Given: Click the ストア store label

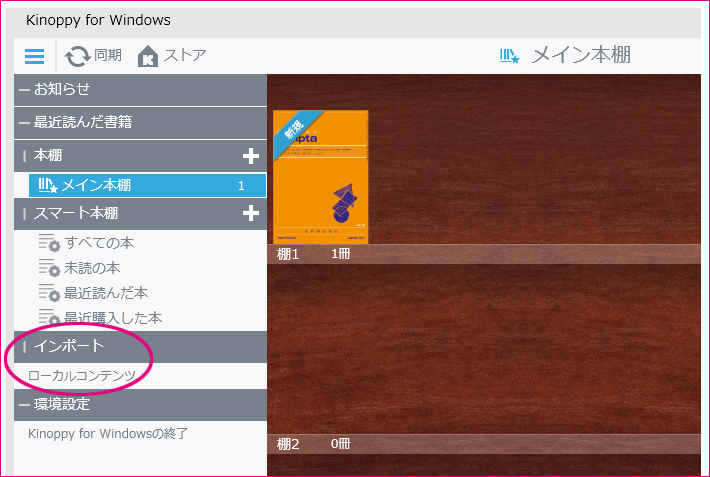Looking at the screenshot, I should click(x=185, y=55).
